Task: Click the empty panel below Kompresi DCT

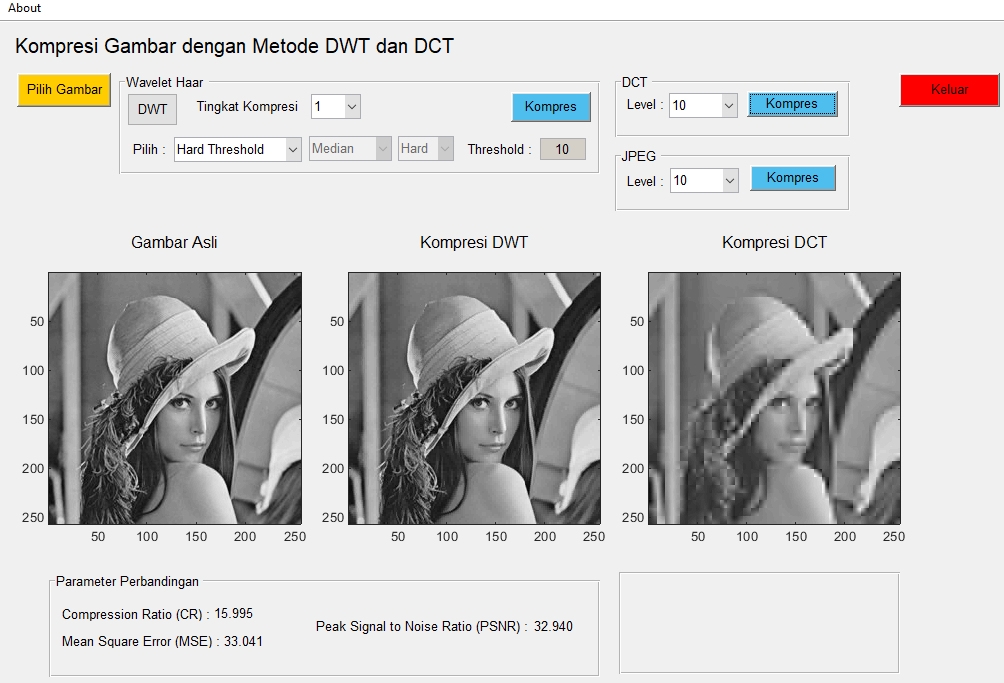Action: point(758,622)
